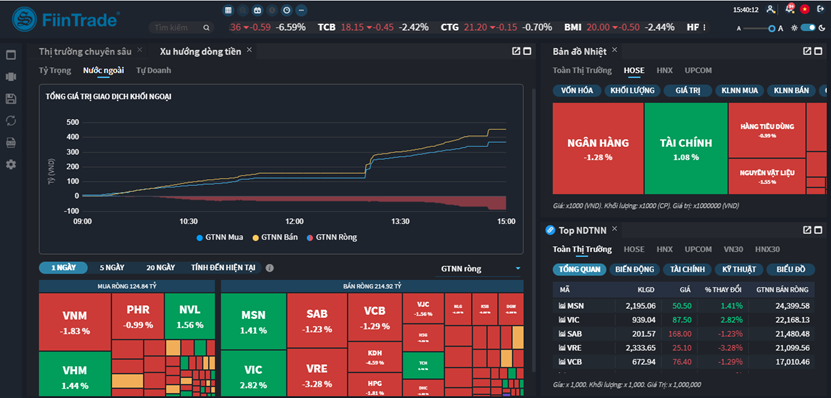Click the save floppy disk icon in sidebar
This screenshot has height=398, width=831.
pos(11,99)
